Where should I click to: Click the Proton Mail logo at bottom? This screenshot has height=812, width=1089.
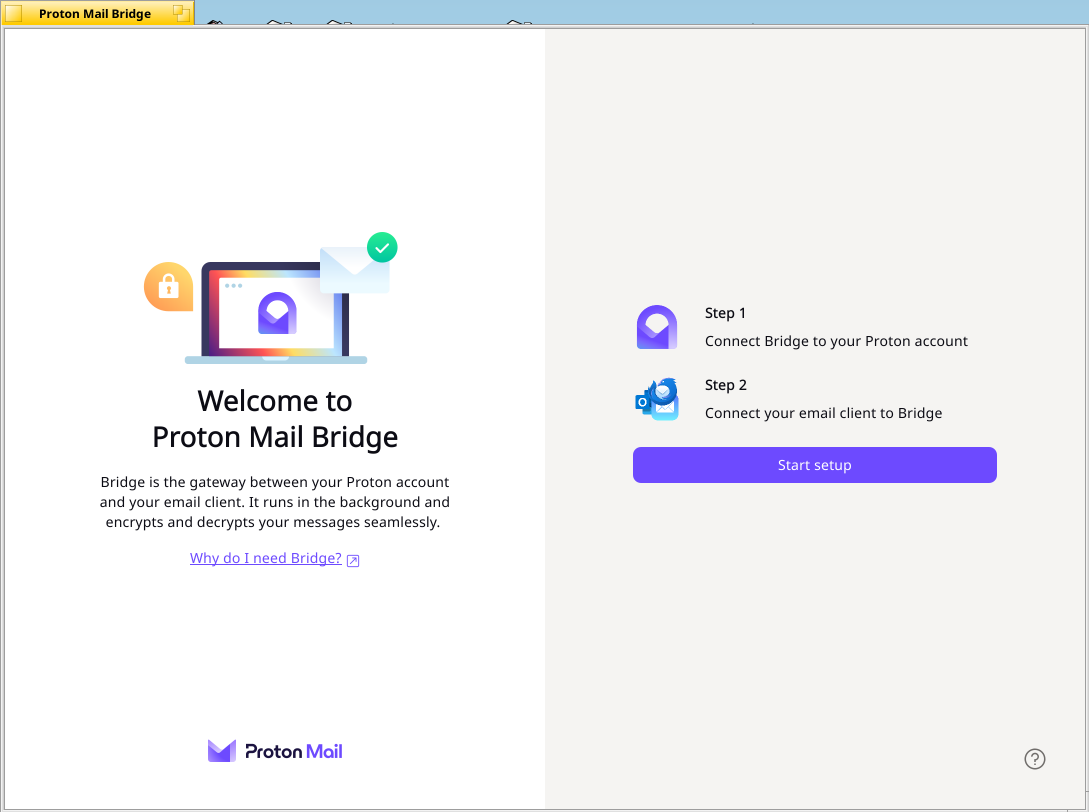point(275,751)
